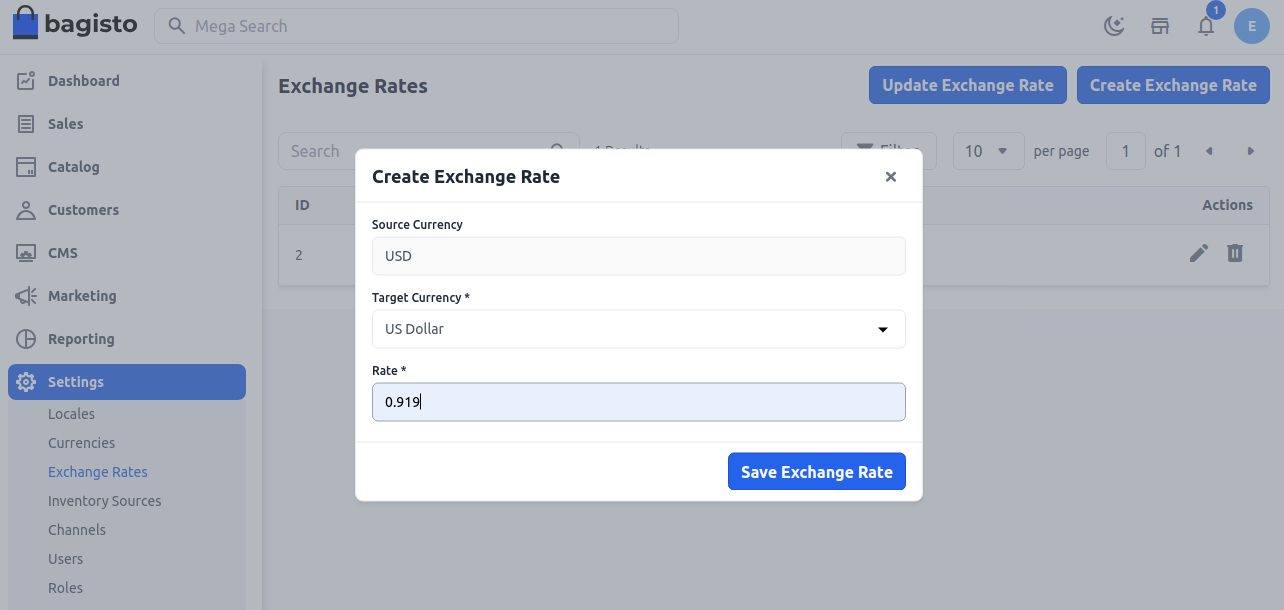
Task: Click the delete trash icon in Actions column
Action: (x=1235, y=253)
